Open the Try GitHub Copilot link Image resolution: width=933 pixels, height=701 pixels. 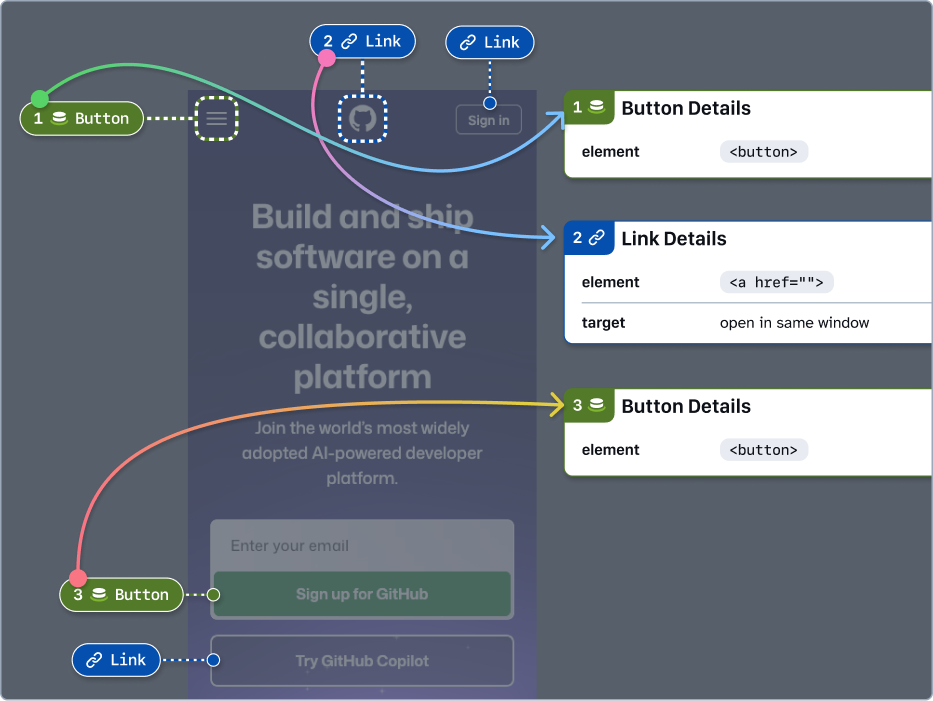click(x=362, y=661)
